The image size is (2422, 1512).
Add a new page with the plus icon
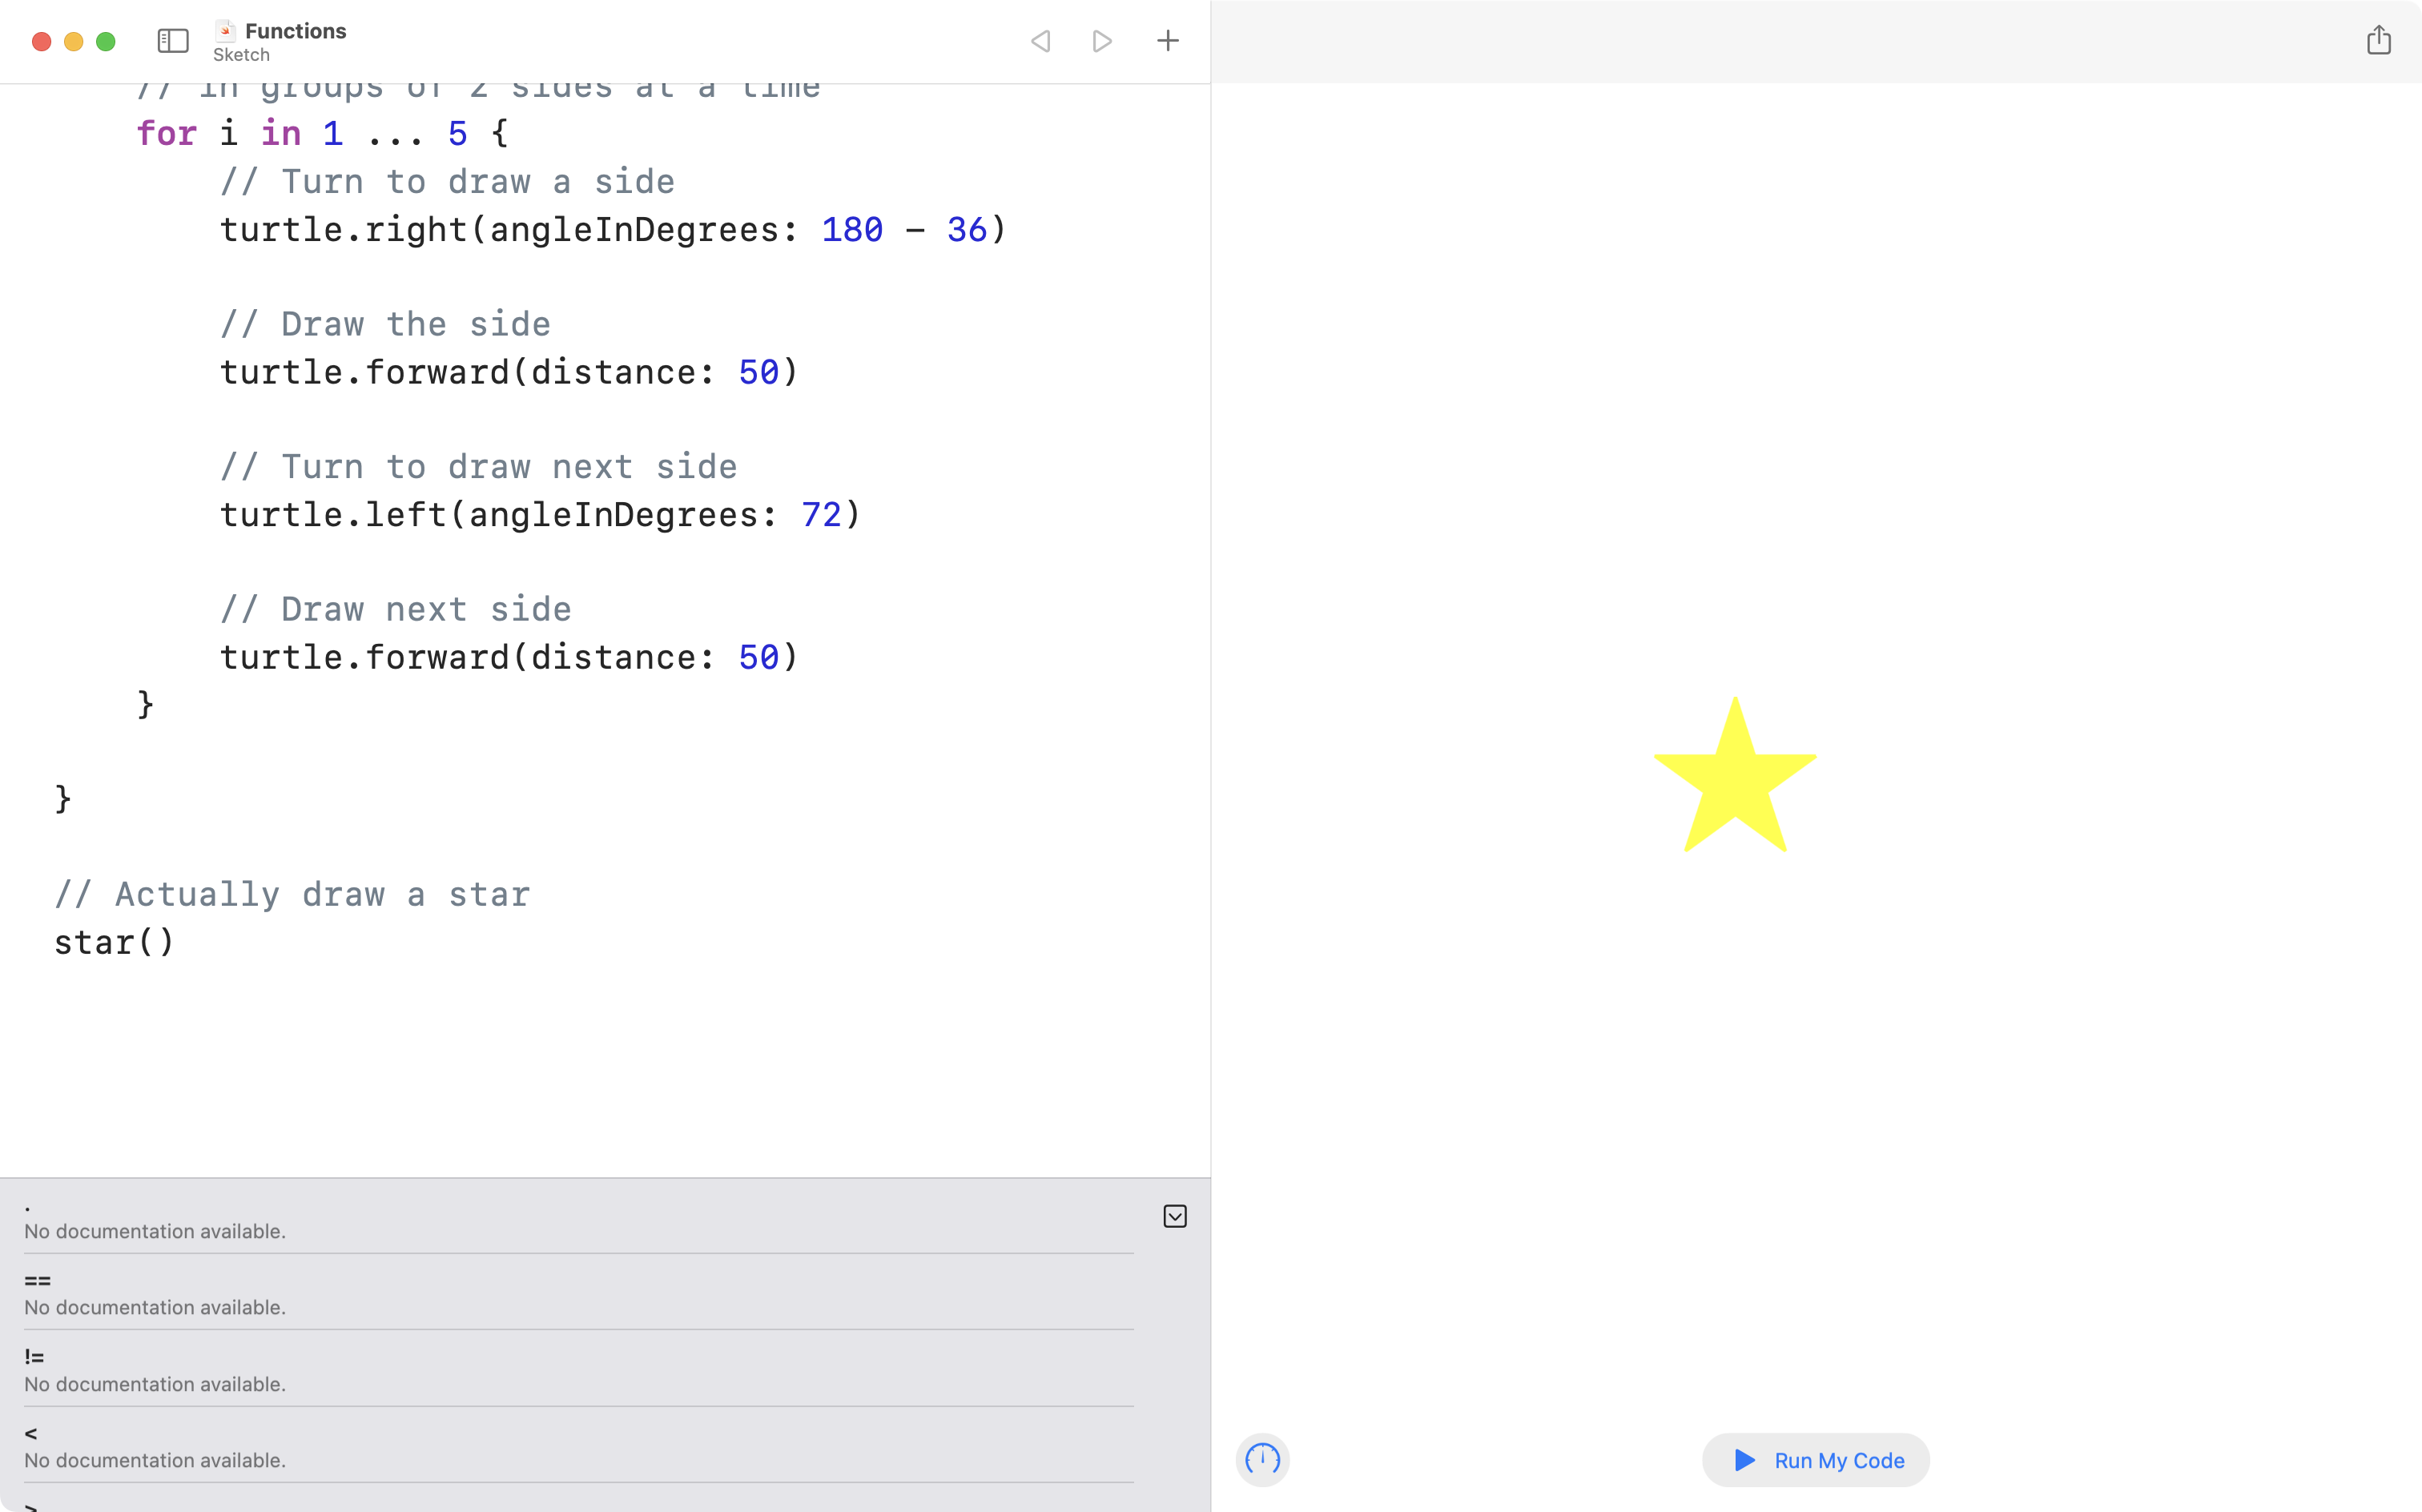pos(1167,41)
